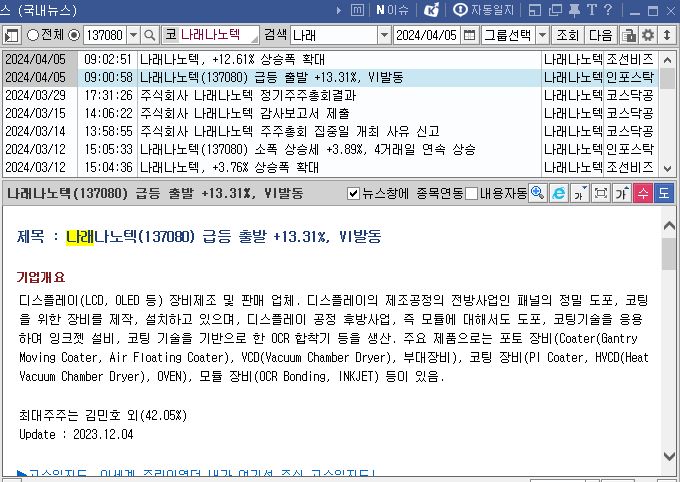Click the time cell 14:06:22
This screenshot has width=680, height=482.
(x=108, y=114)
